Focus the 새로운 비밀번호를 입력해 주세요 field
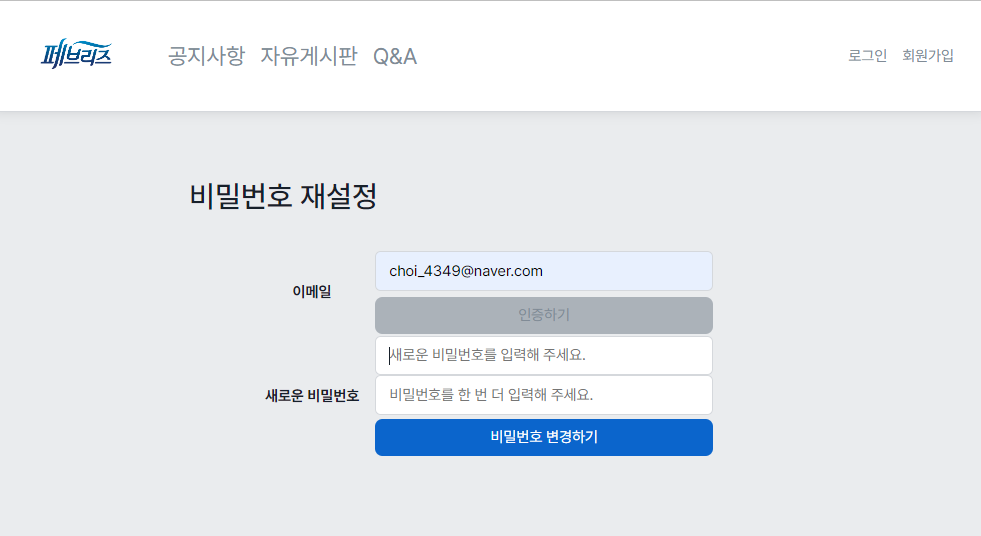This screenshot has height=536, width=981. 544,355
